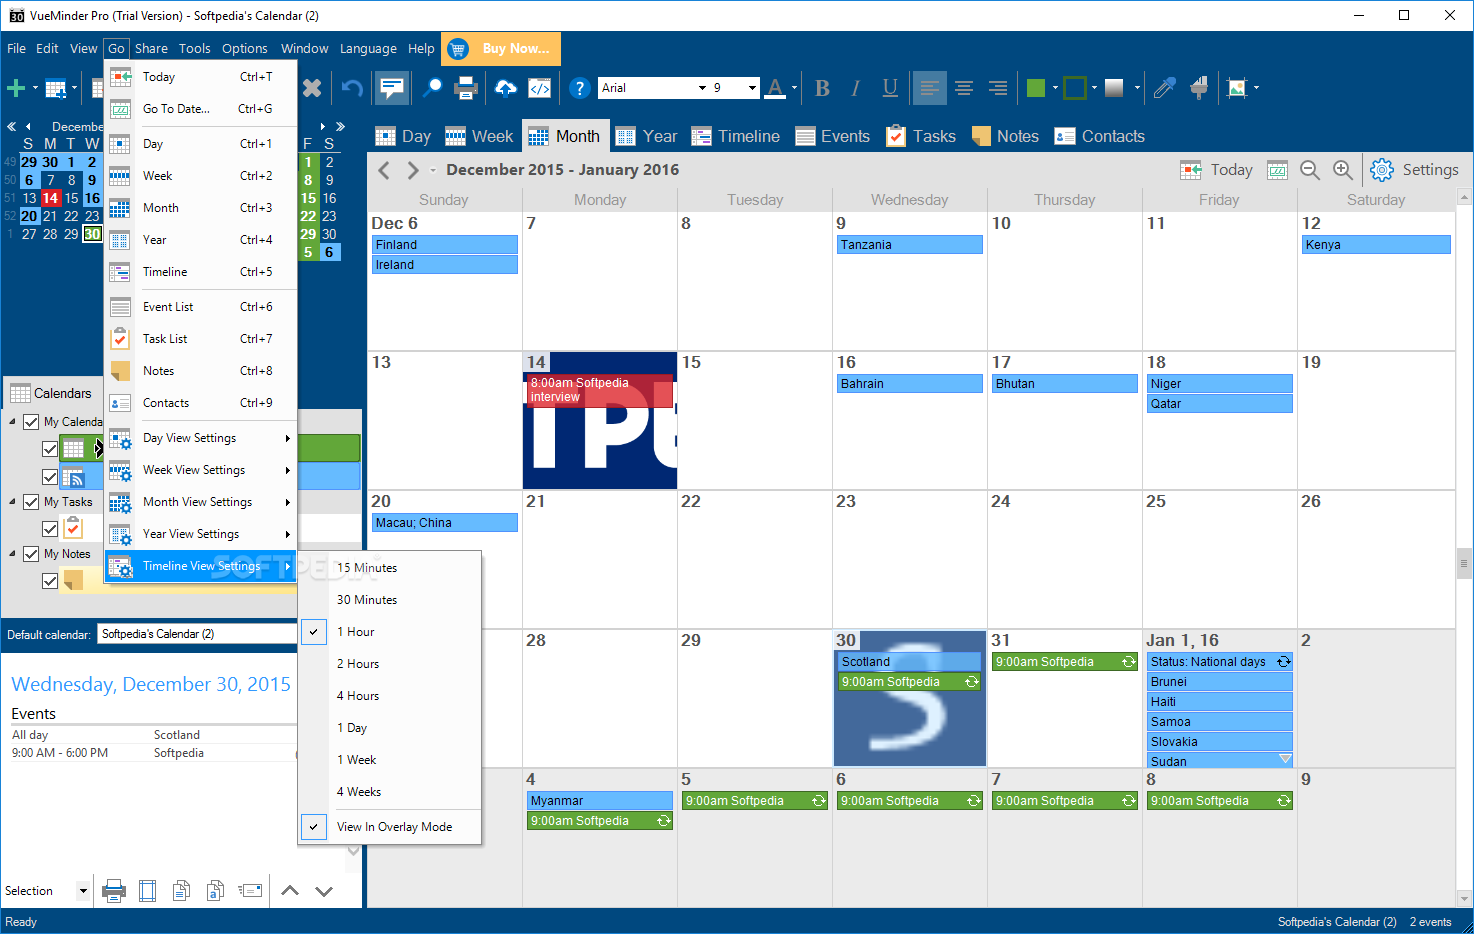Open the Share menu
The image size is (1474, 934).
click(x=151, y=48)
